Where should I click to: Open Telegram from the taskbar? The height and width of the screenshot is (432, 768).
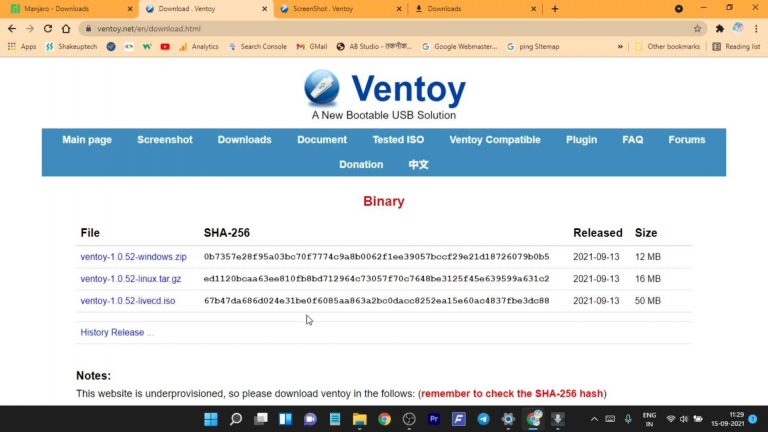[x=484, y=419]
